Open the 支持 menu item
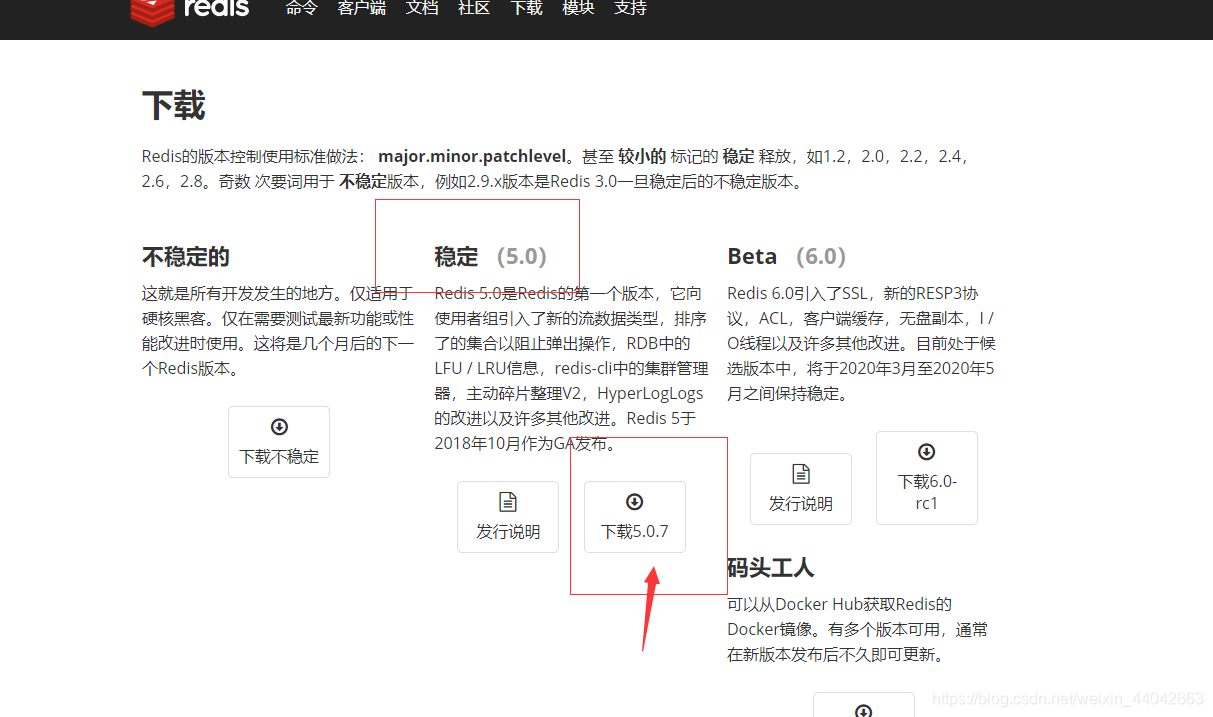The height and width of the screenshot is (717, 1213). pyautogui.click(x=630, y=8)
